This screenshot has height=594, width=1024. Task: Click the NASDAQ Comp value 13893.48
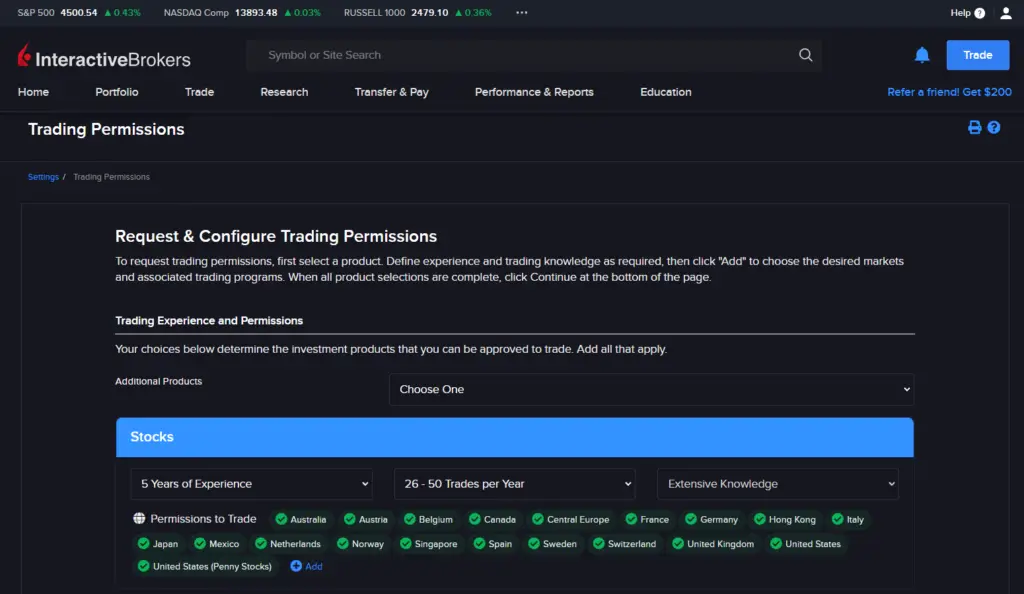[x=256, y=13]
